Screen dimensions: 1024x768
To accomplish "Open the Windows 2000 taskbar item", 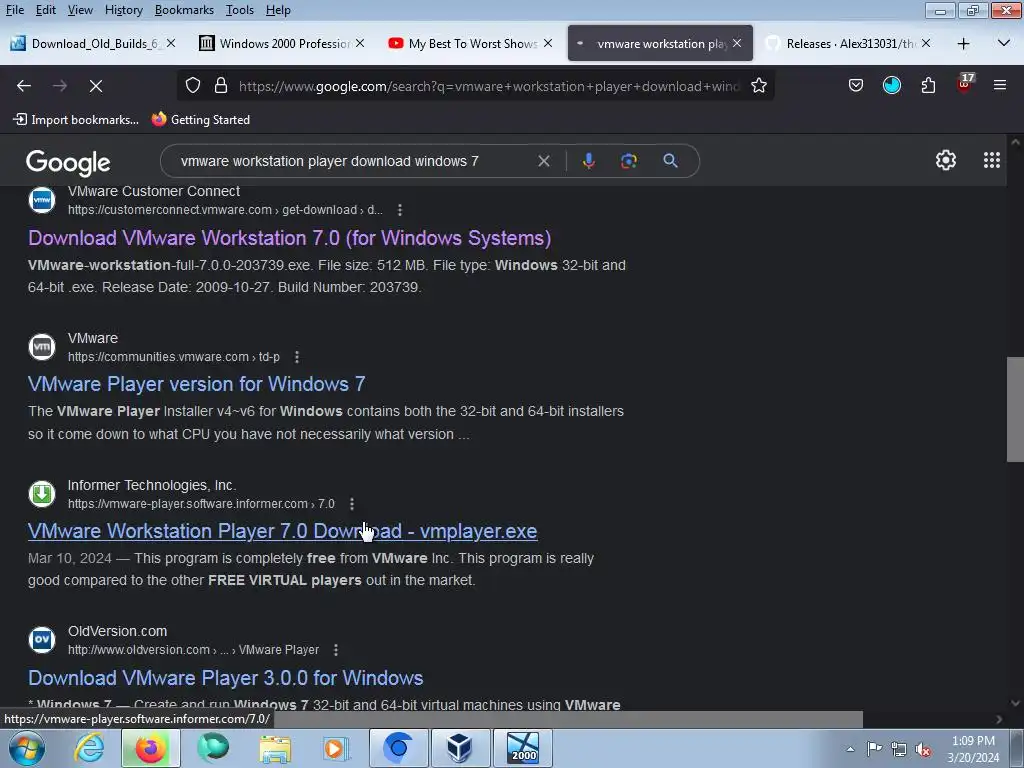I will 523,748.
